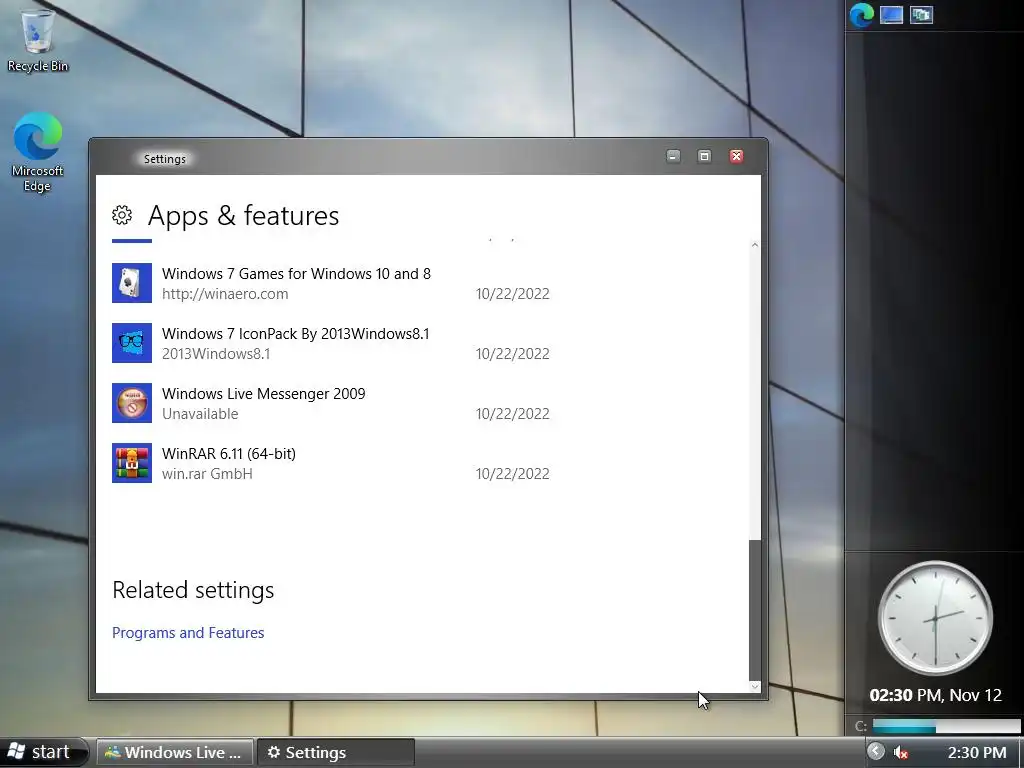Image resolution: width=1024 pixels, height=768 pixels.
Task: Click the Windows 7 Games install date
Action: point(513,294)
